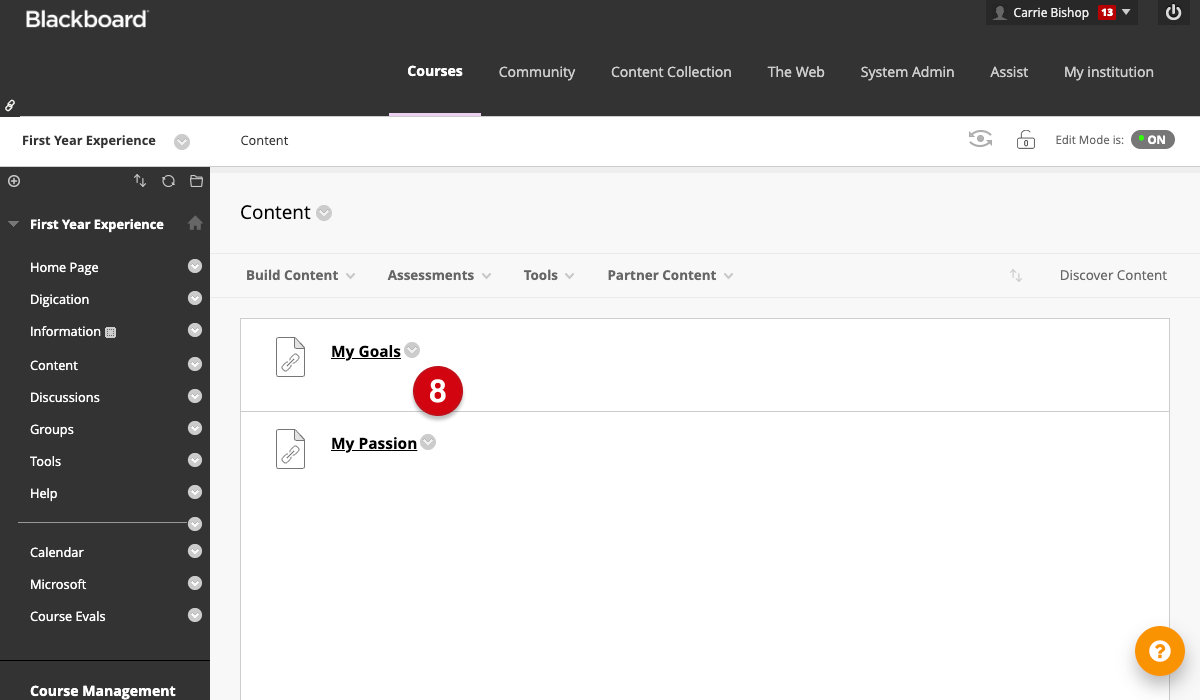Refresh the course menu with the refresh icon
Image resolution: width=1200 pixels, height=700 pixels.
[x=168, y=181]
